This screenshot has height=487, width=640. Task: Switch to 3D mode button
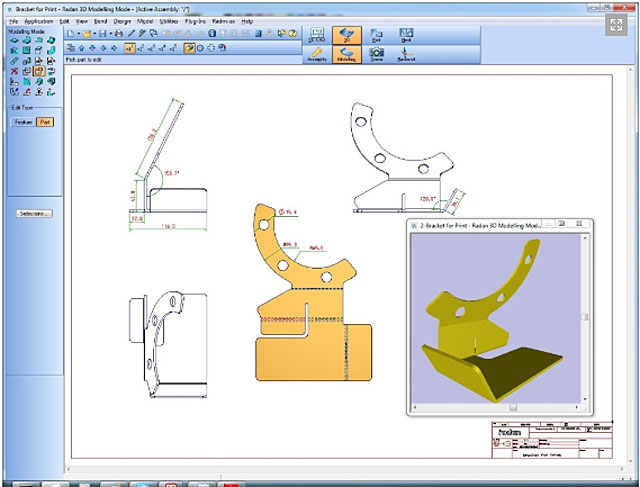click(x=347, y=36)
